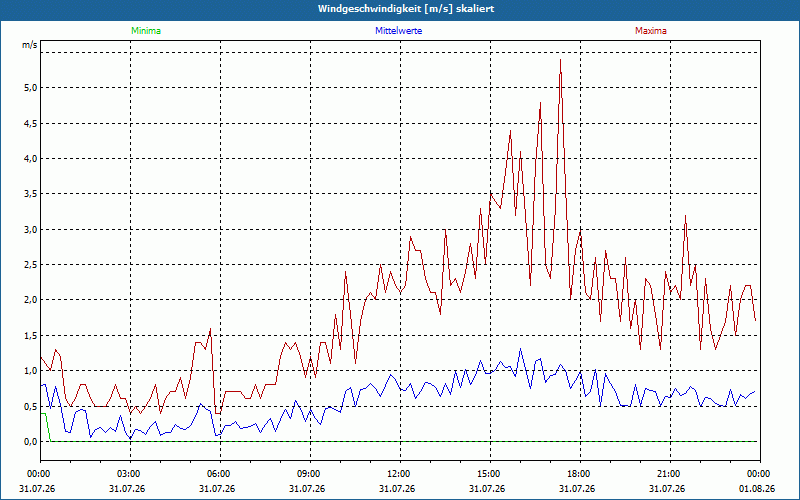This screenshot has width=800, height=500.
Task: Click the blue Mittelwerte legend label
Action: [x=398, y=31]
